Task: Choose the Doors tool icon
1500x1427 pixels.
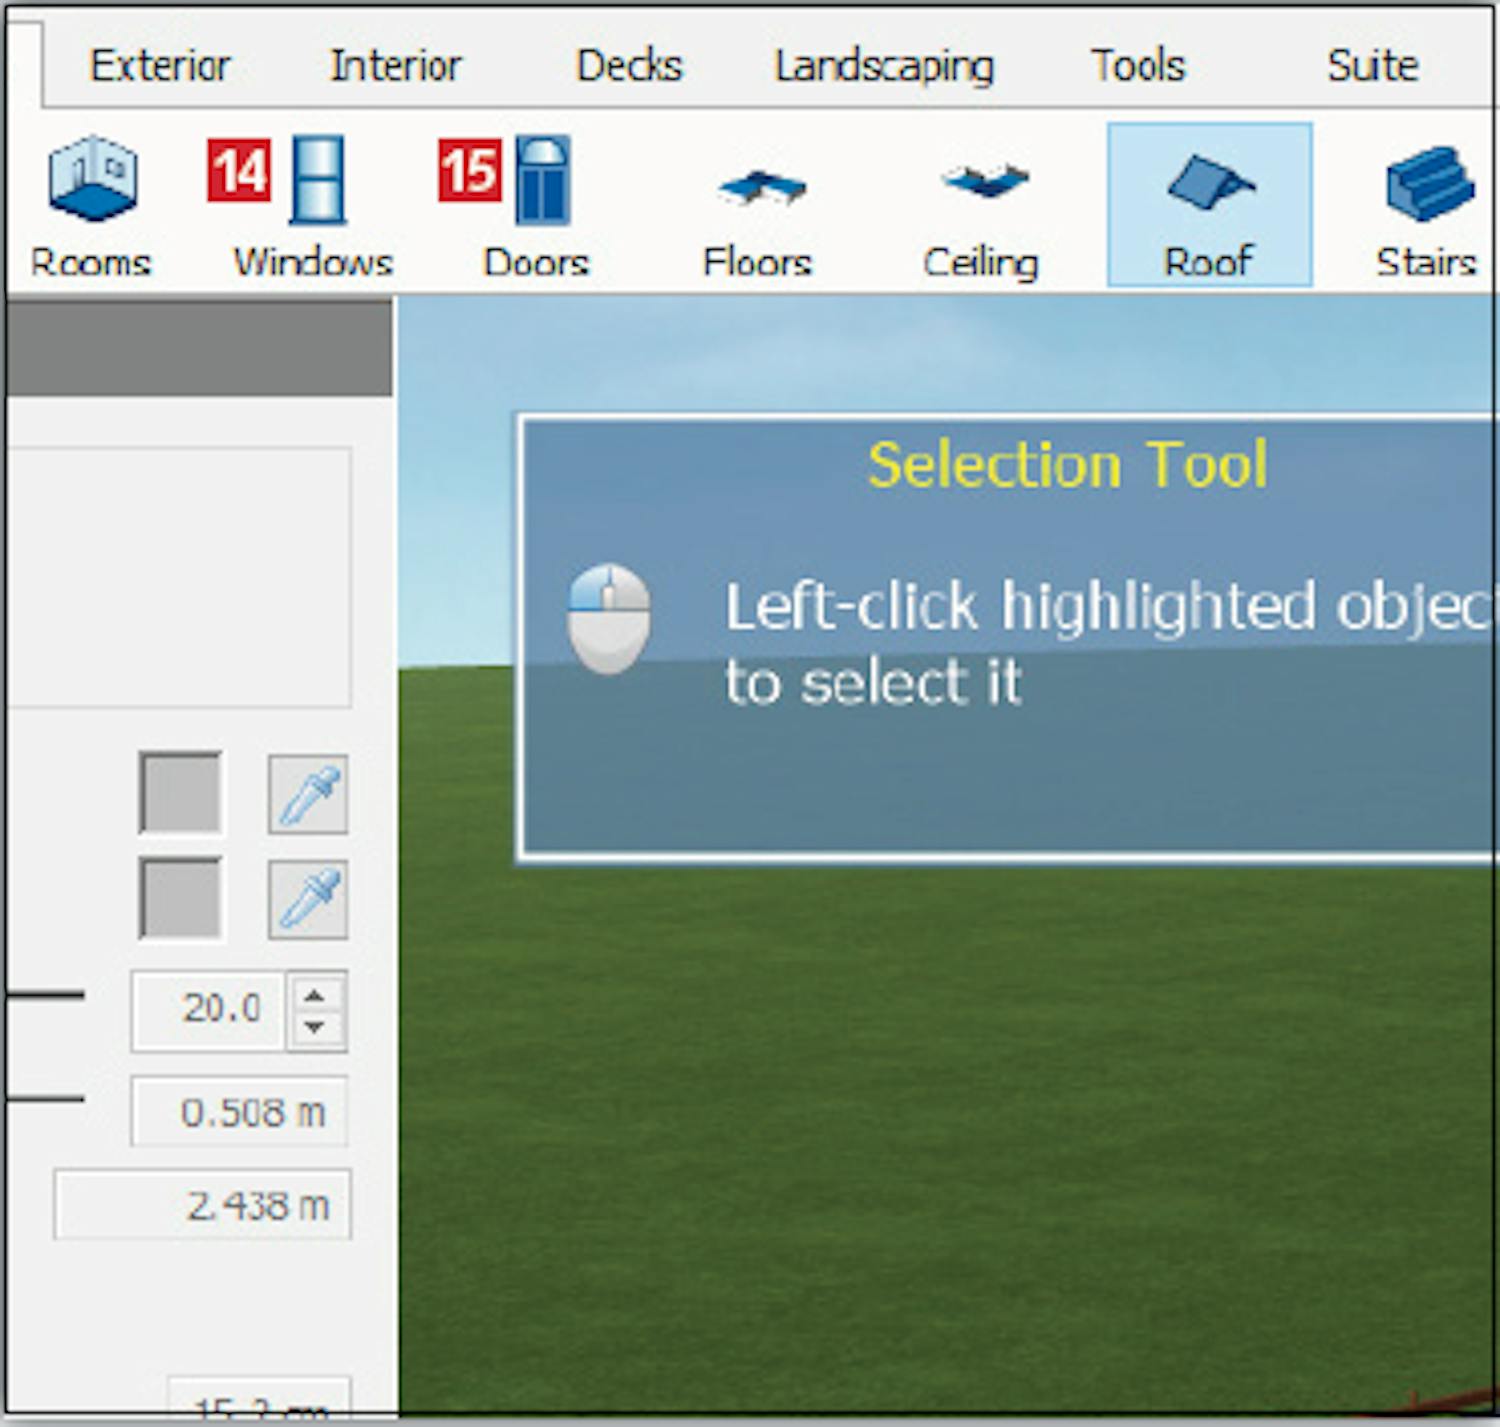Action: (538, 205)
